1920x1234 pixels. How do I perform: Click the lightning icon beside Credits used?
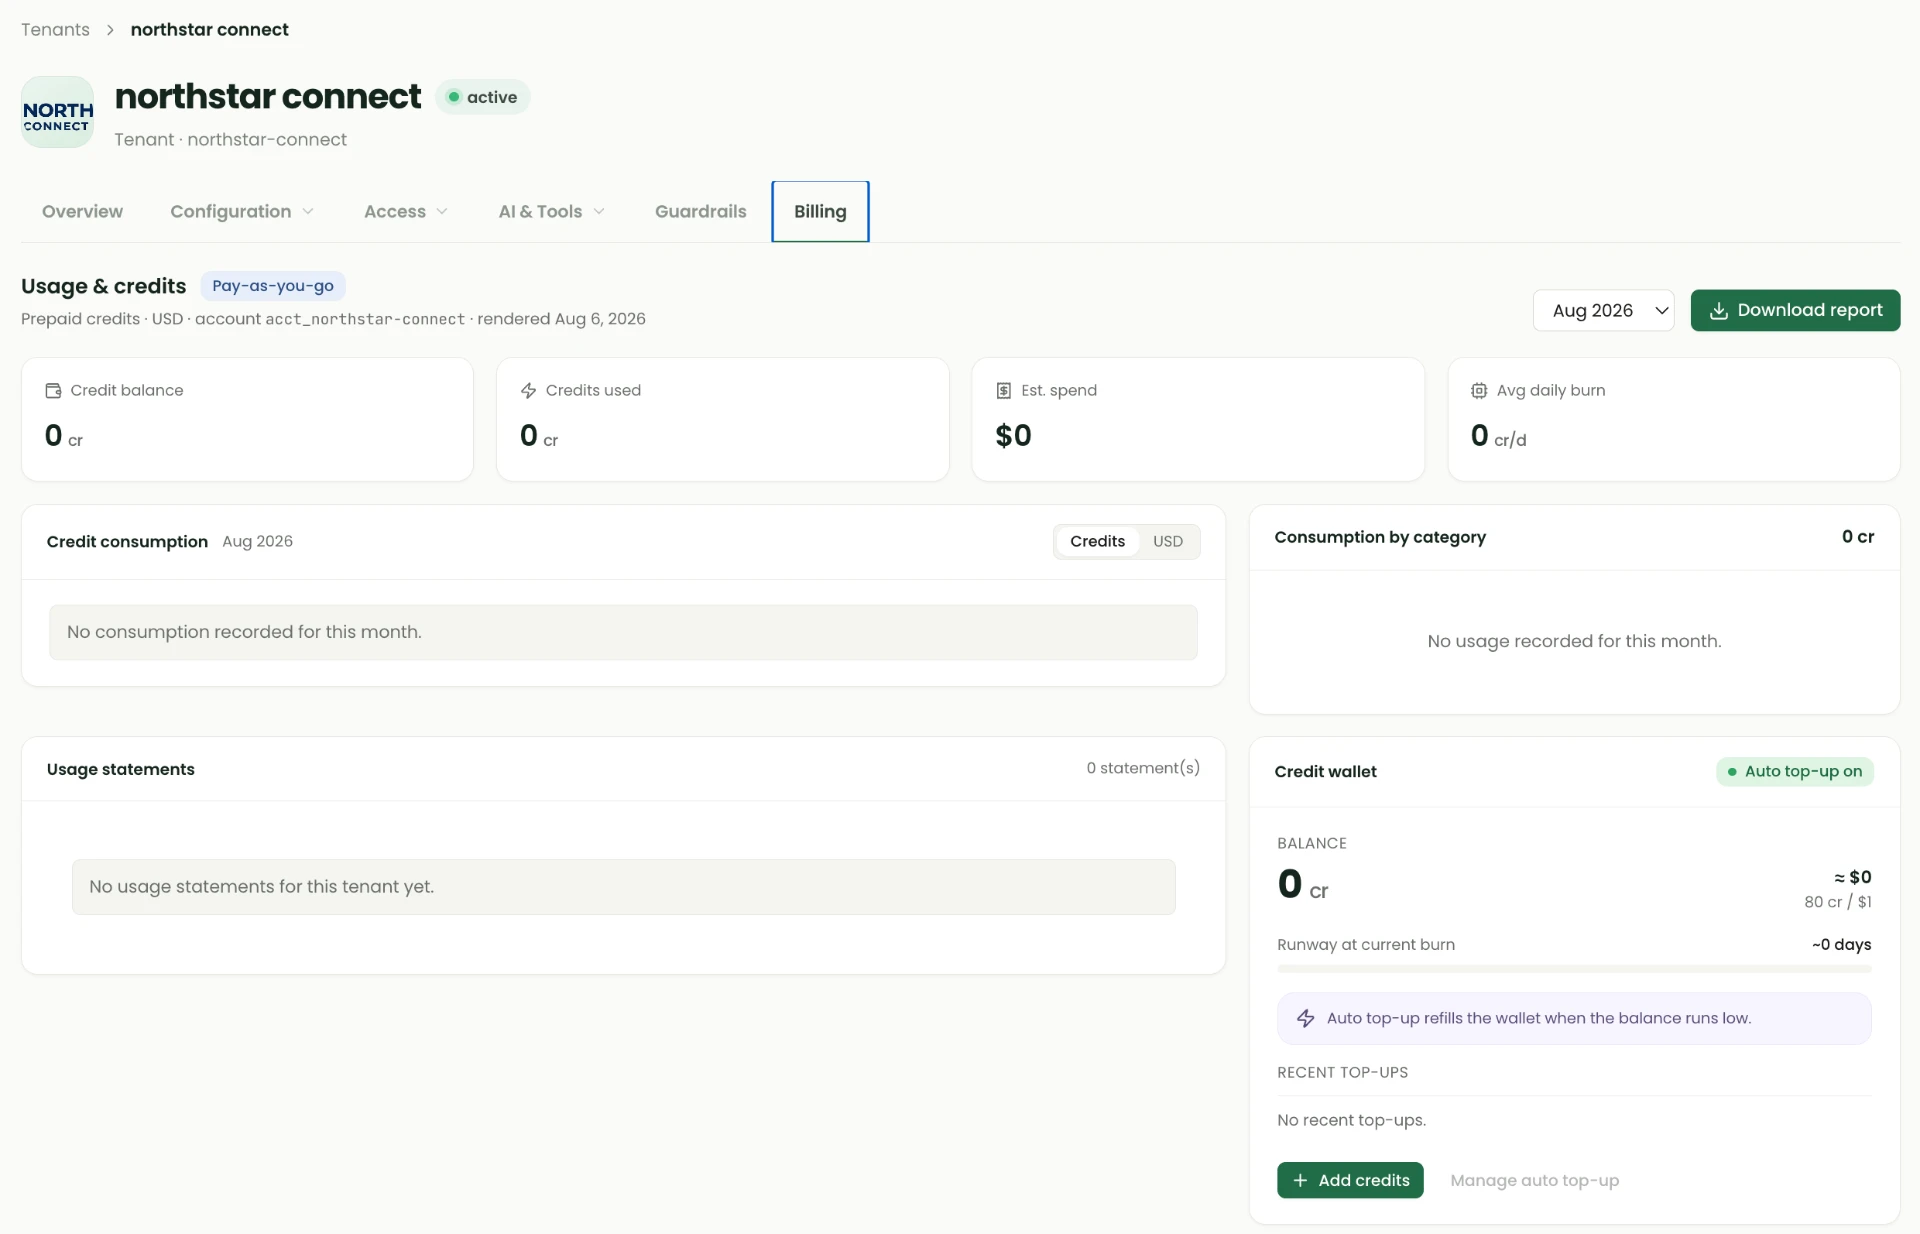point(529,391)
